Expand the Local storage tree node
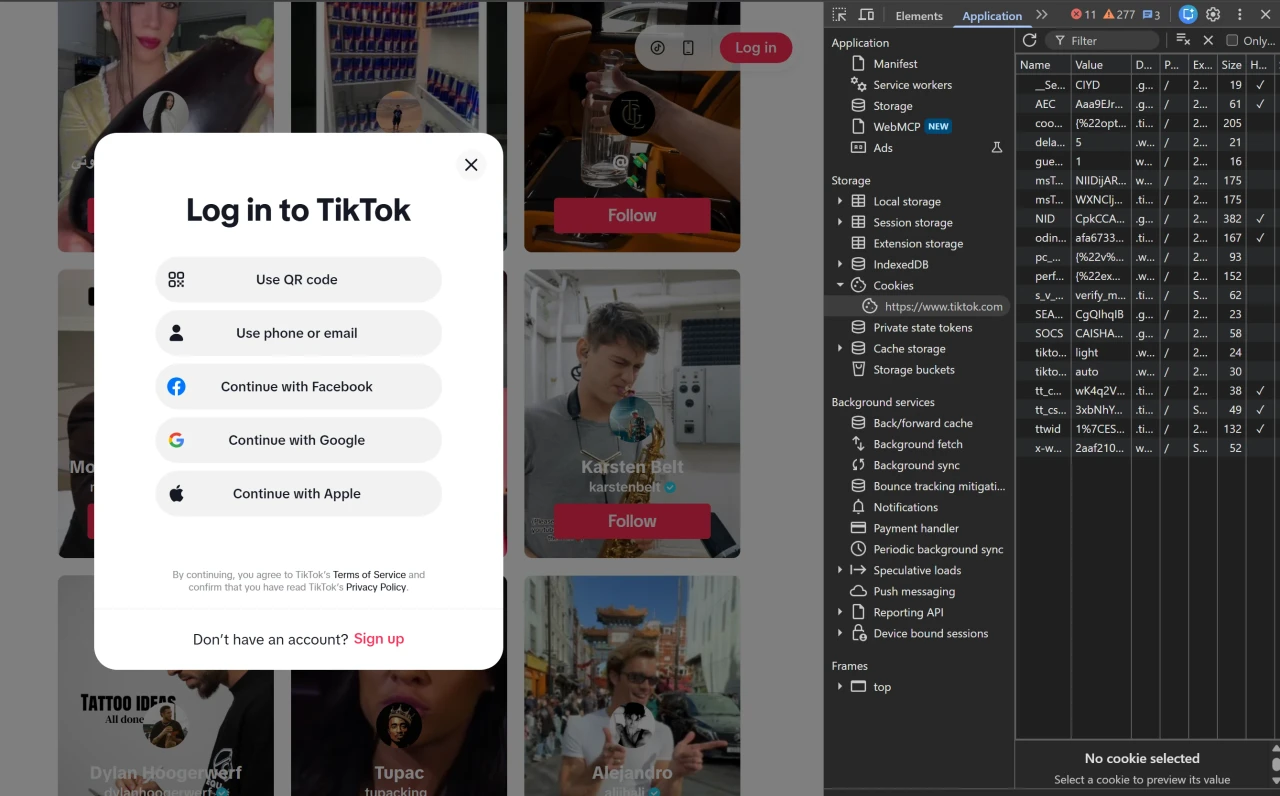Viewport: 1280px width, 796px height. (x=840, y=201)
